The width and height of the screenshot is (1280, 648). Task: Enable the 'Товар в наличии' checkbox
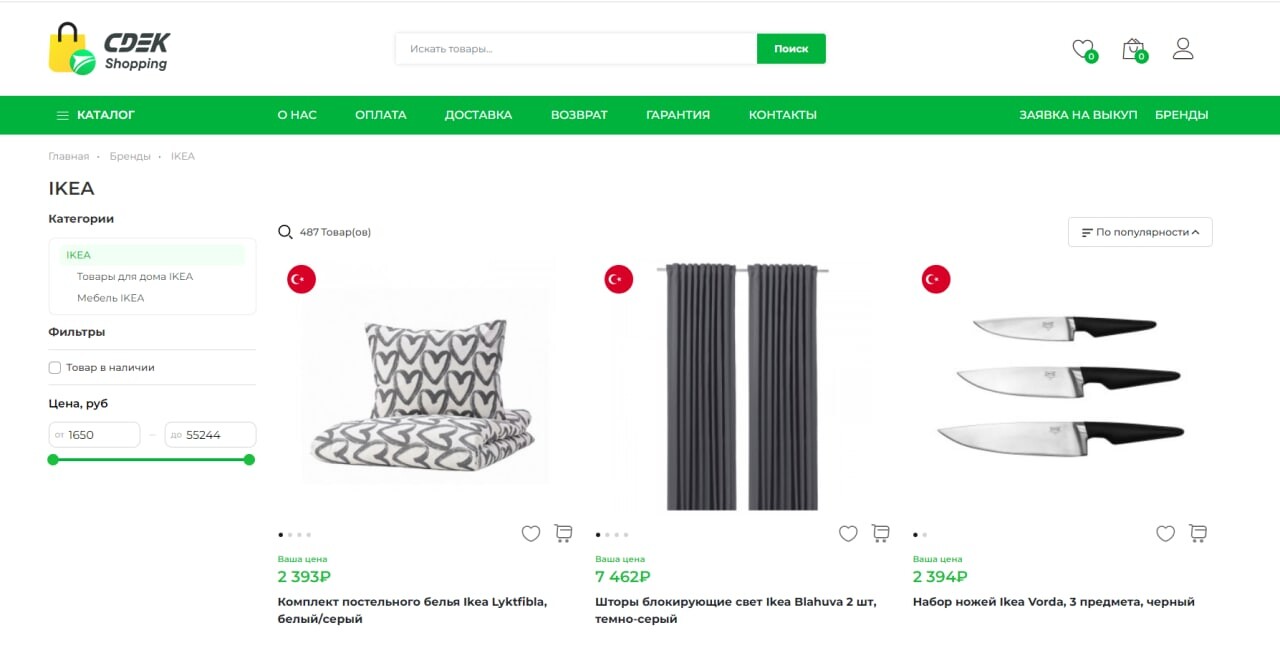click(55, 368)
